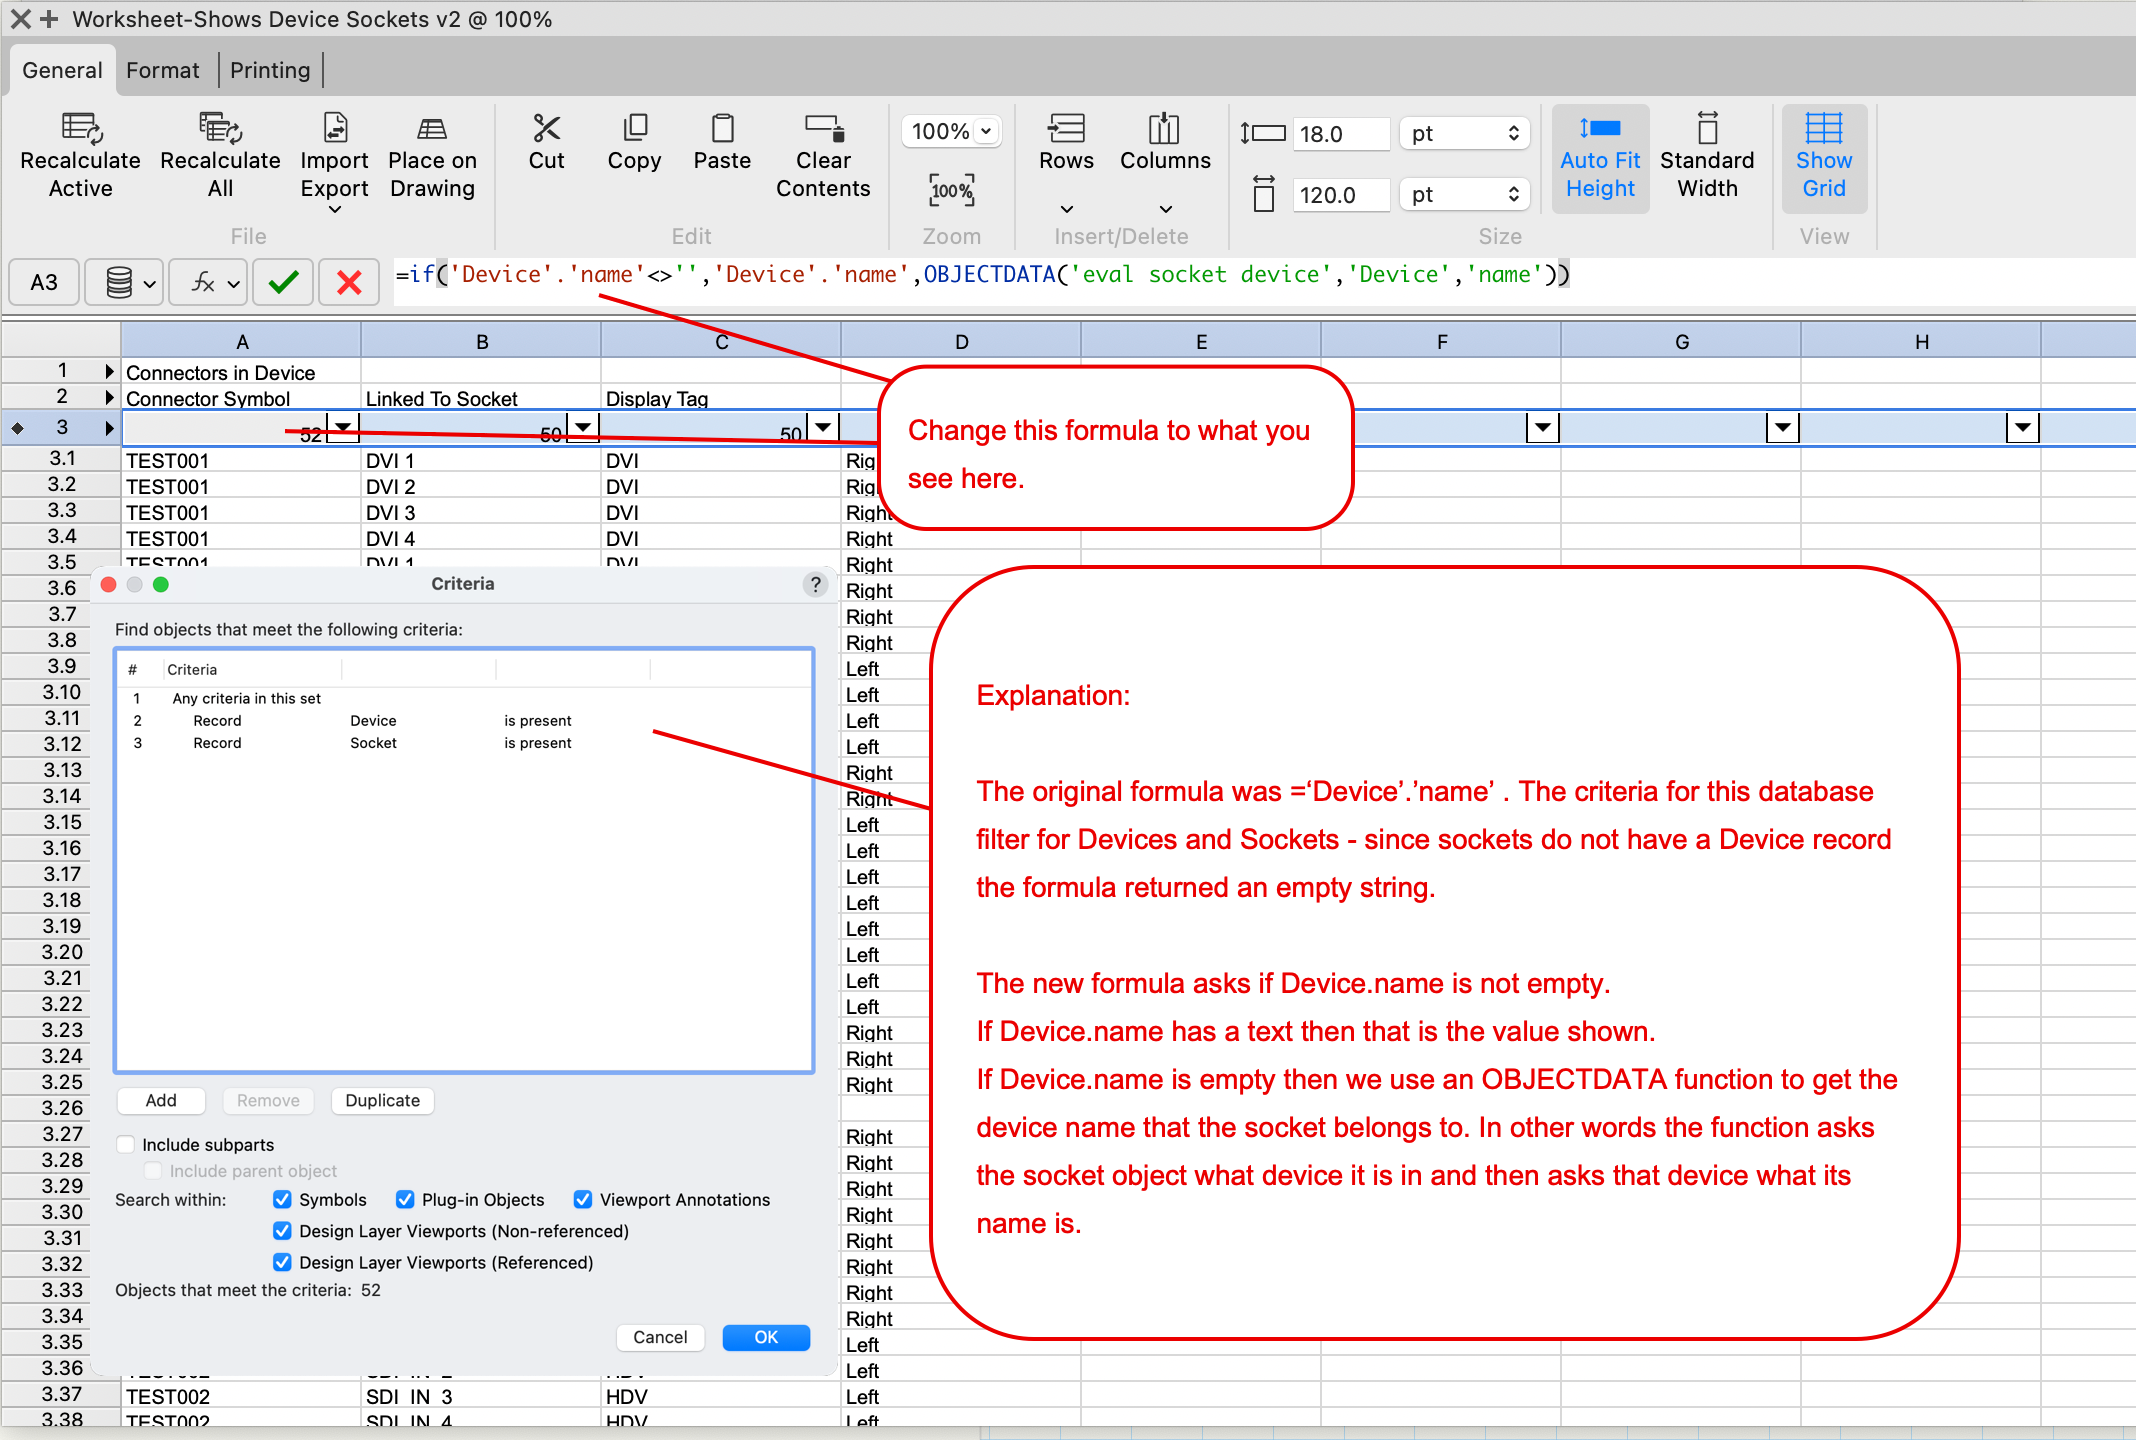2142x1440 pixels.
Task: Click the Recalculate Active icon
Action: [x=81, y=129]
